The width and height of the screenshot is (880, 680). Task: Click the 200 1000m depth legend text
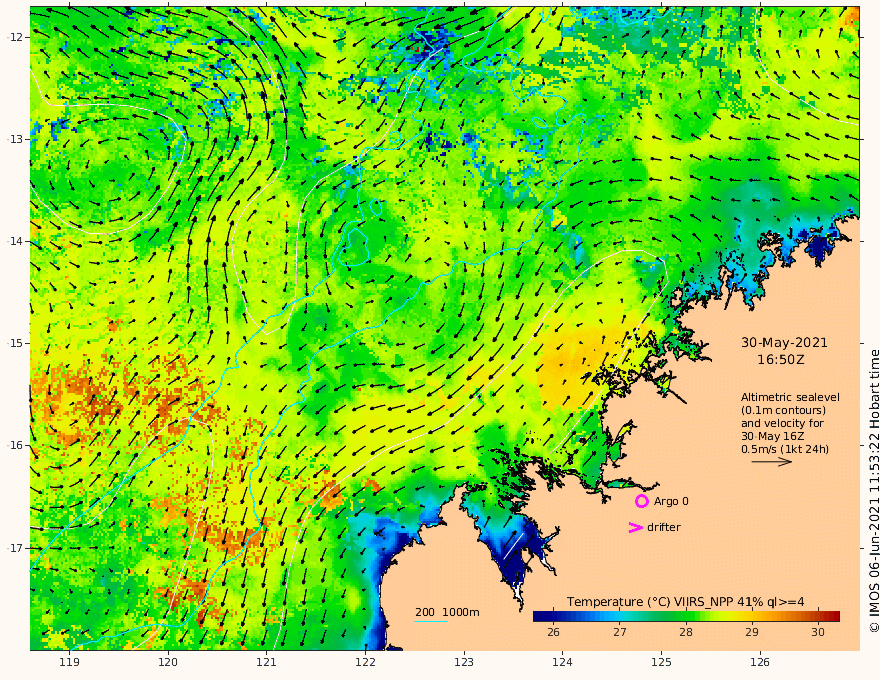(447, 612)
